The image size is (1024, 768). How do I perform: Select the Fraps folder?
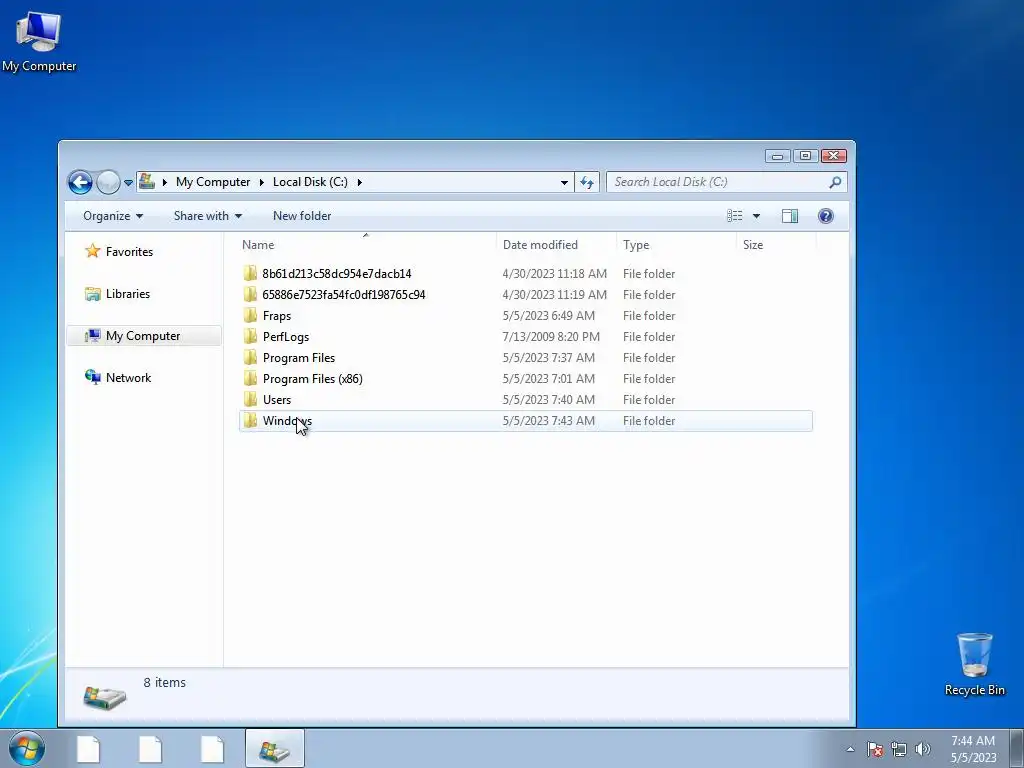[526, 315]
